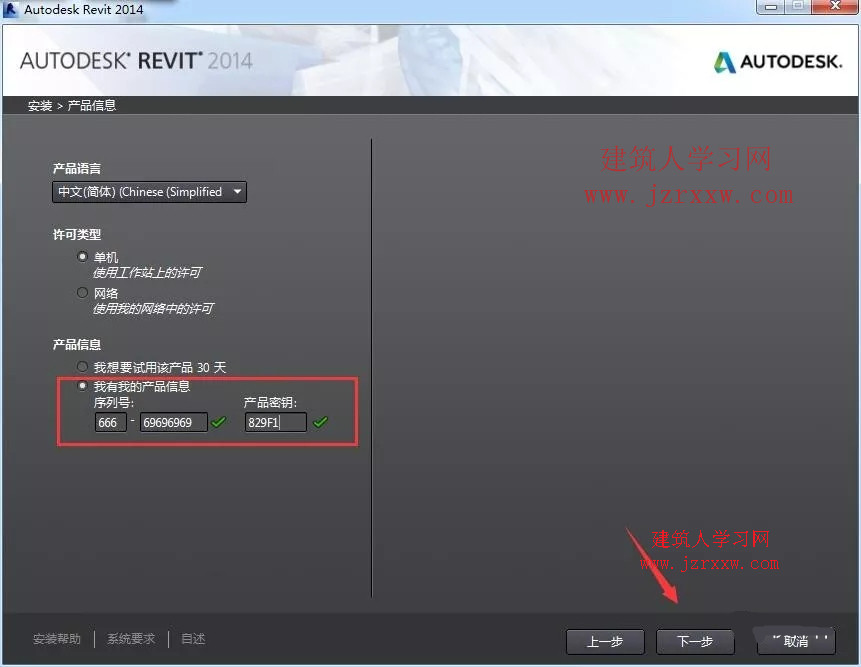The image size is (861, 667).
Task: Click the serial number prefix field 666
Action: 111,422
